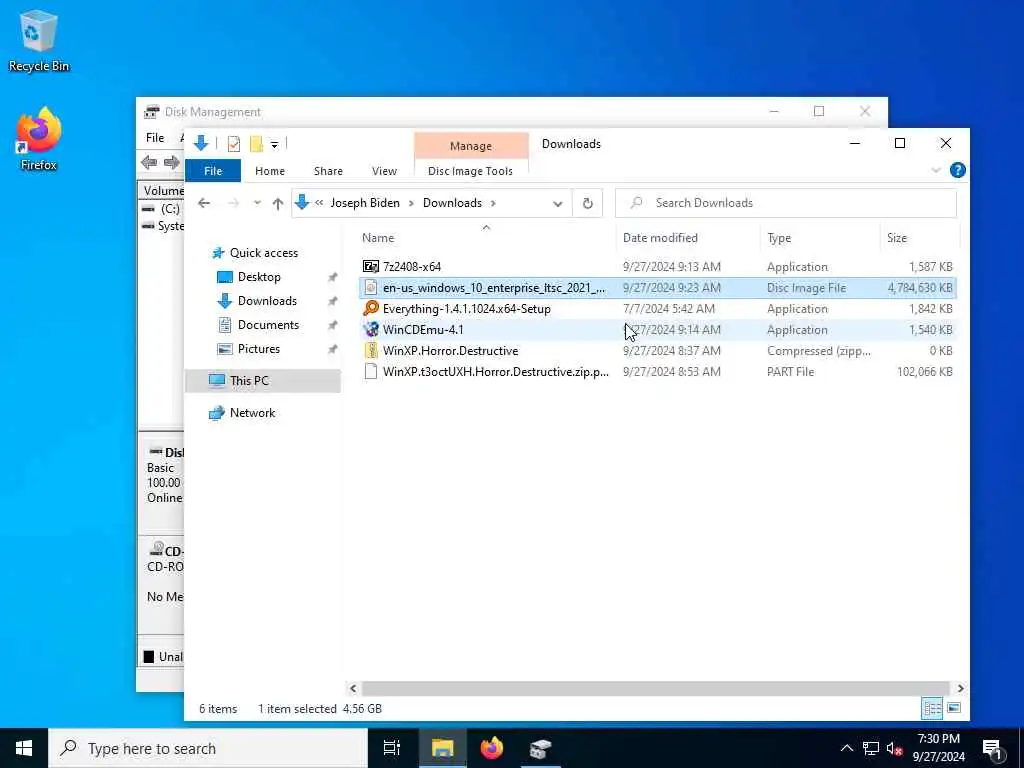Click Disk Management taskbar icon
This screenshot has width=1024, height=768.
coord(540,748)
